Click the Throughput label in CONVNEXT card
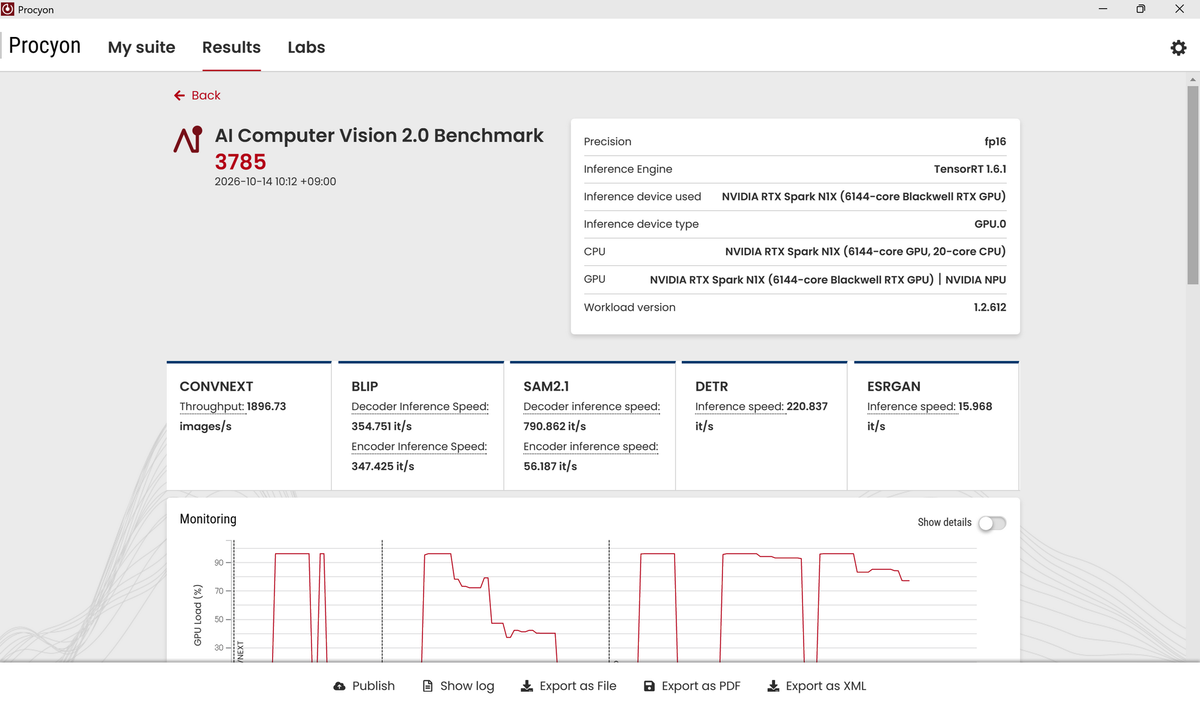1200x708 pixels. [211, 407]
